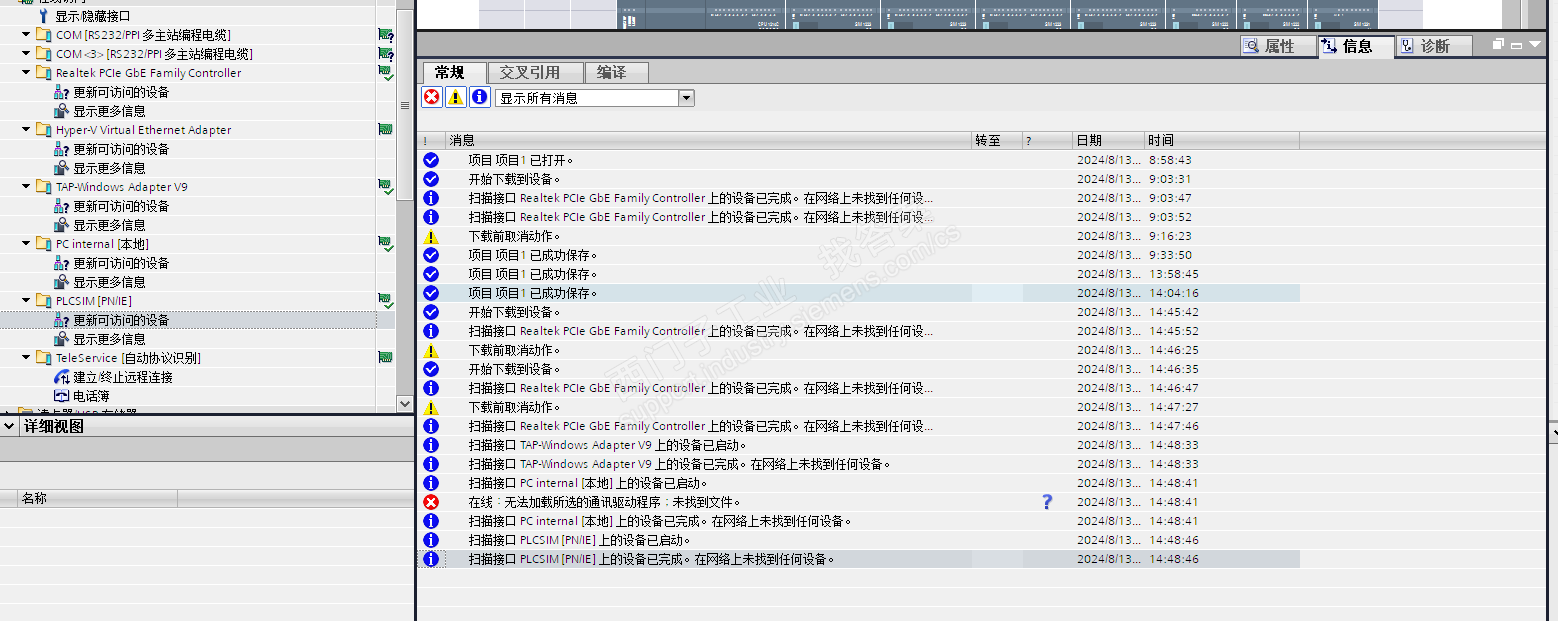
Task: Select 更新可访问的设备 under Hyper-V adapter
Action: [x=121, y=149]
